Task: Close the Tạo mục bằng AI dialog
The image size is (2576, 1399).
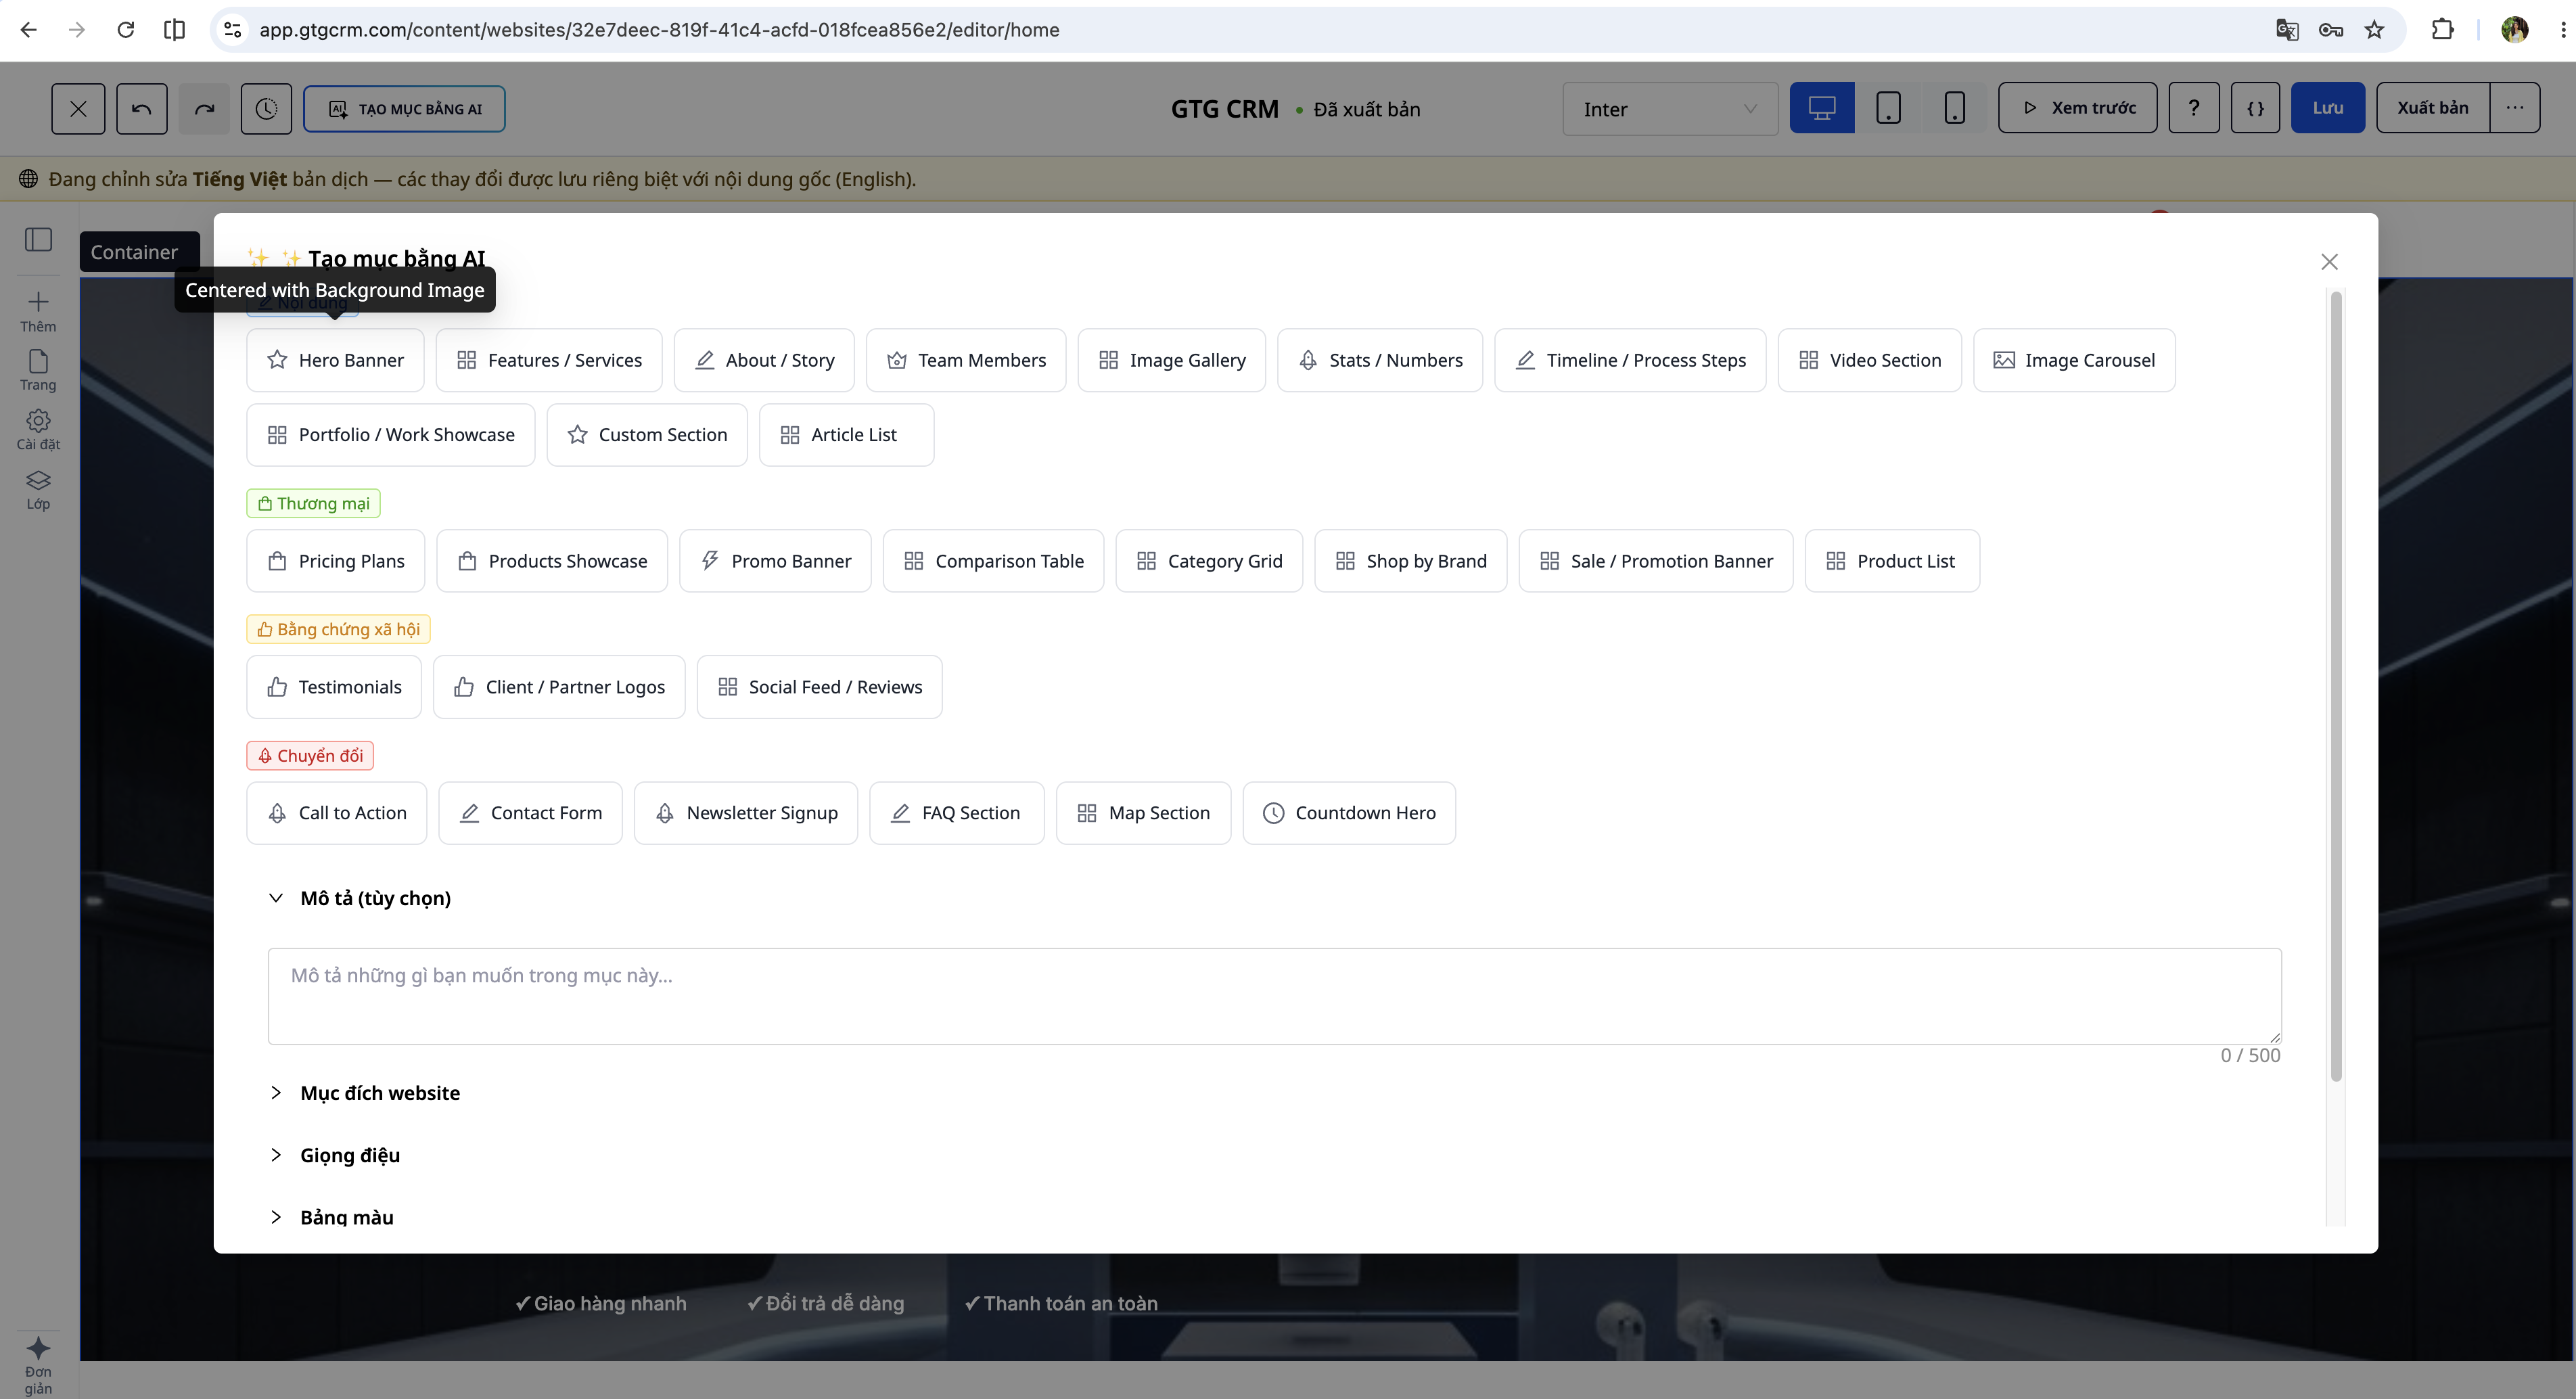Action: point(2329,262)
